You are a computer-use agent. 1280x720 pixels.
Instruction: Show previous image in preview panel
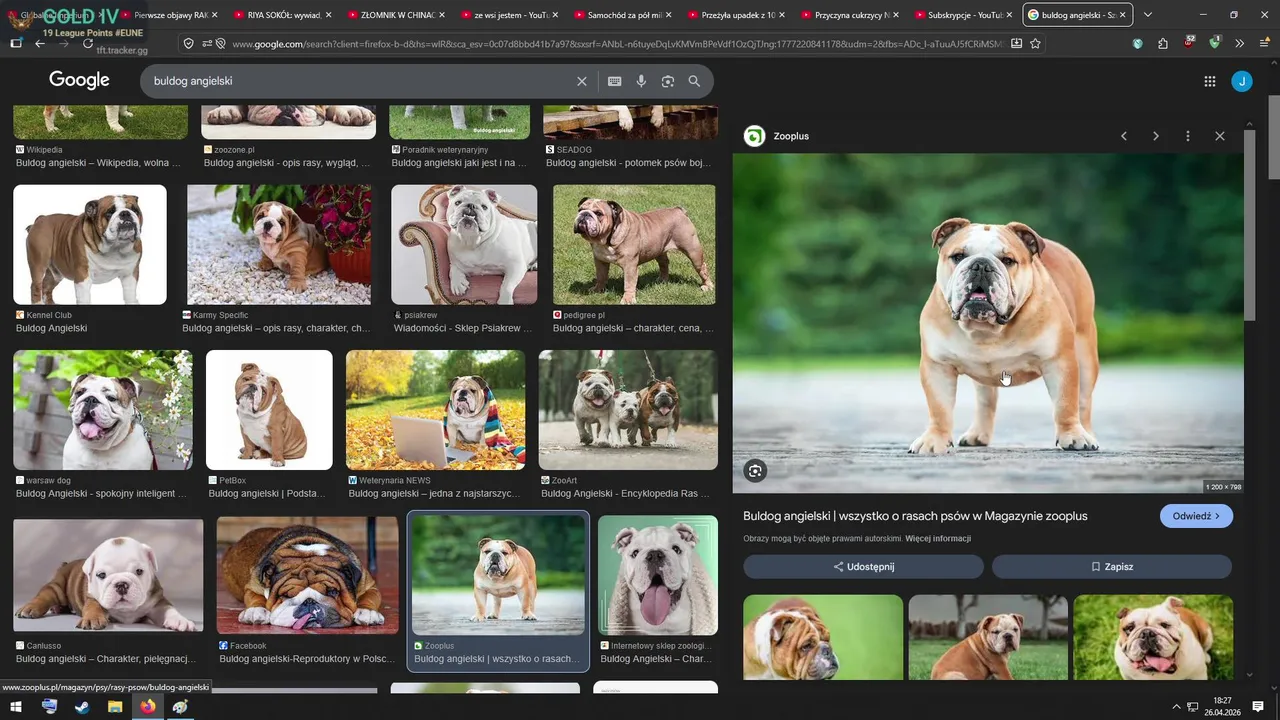click(1124, 136)
